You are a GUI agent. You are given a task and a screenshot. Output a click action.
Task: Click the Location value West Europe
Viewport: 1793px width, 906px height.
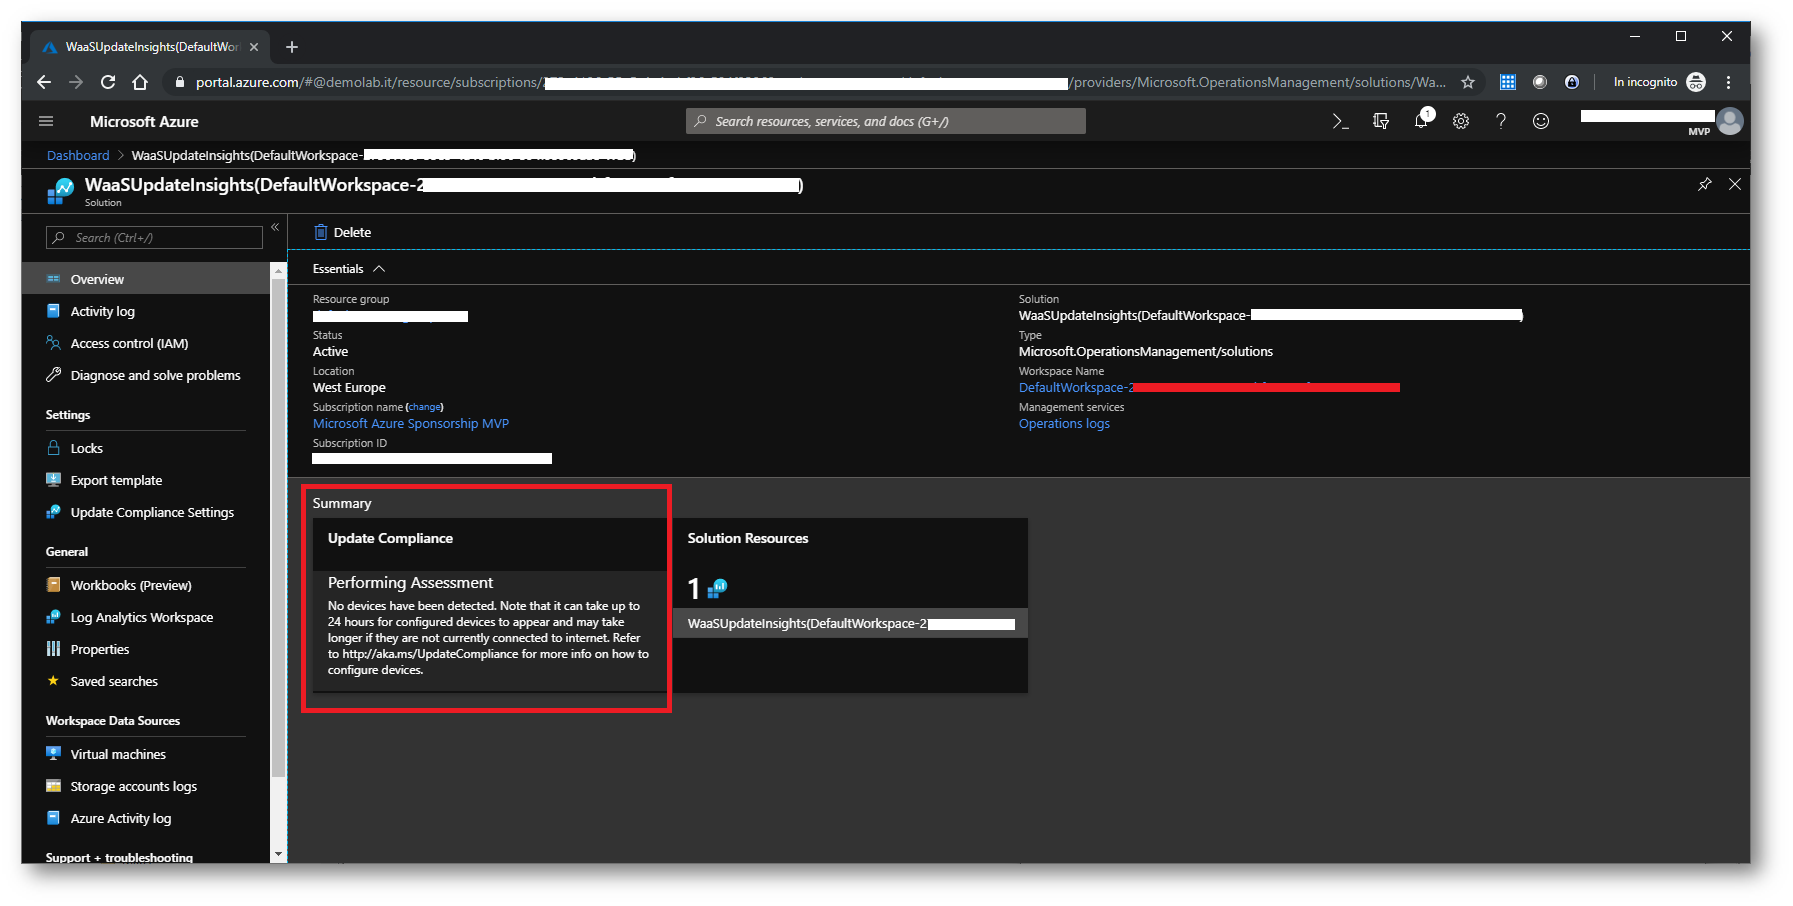(349, 388)
